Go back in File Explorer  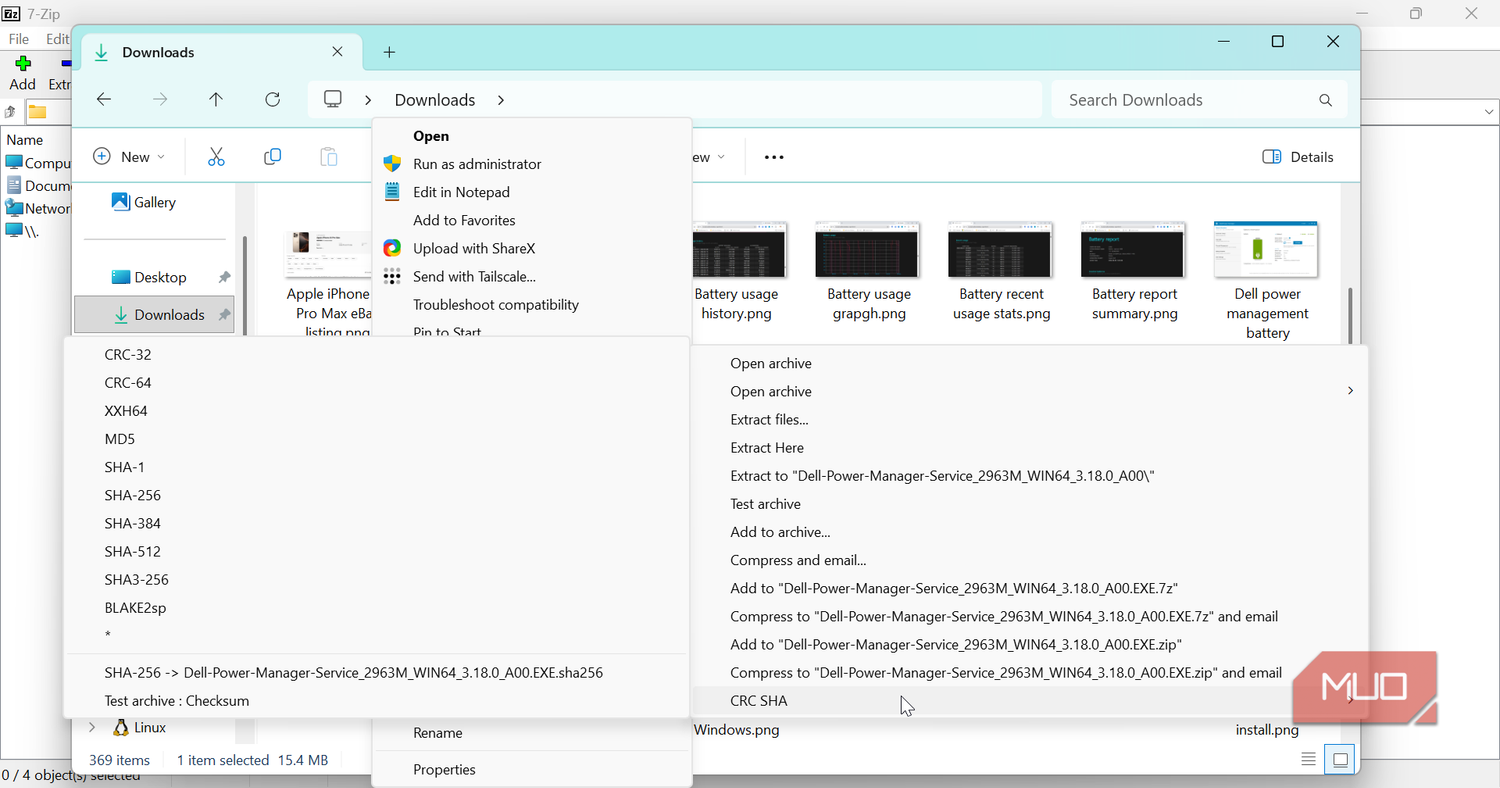[104, 100]
